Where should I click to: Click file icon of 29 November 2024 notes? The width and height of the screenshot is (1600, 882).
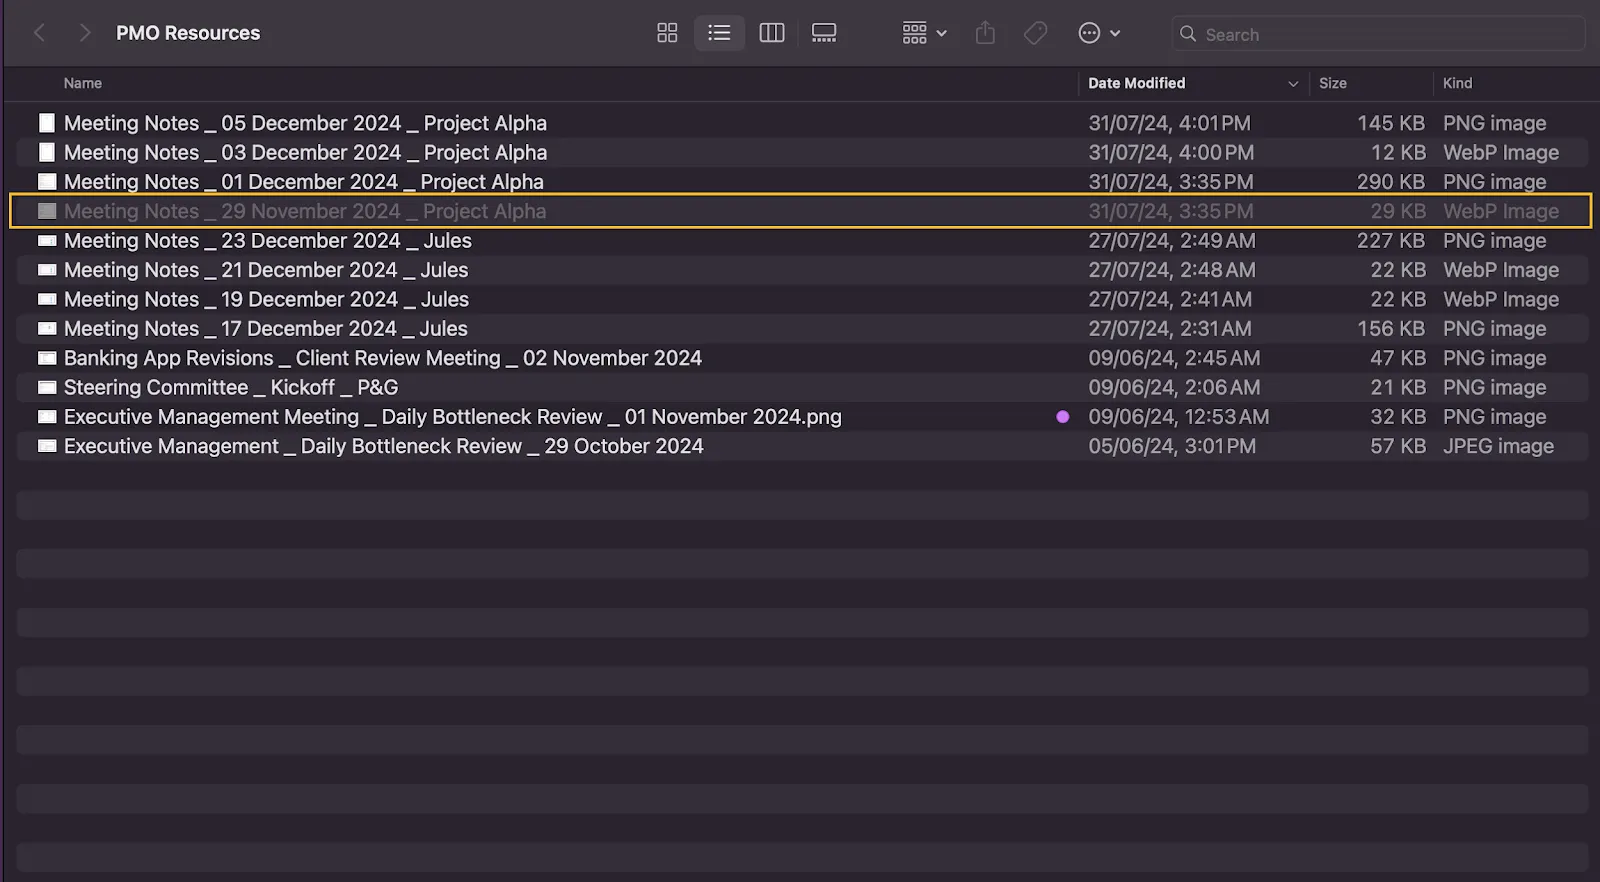(x=46, y=211)
